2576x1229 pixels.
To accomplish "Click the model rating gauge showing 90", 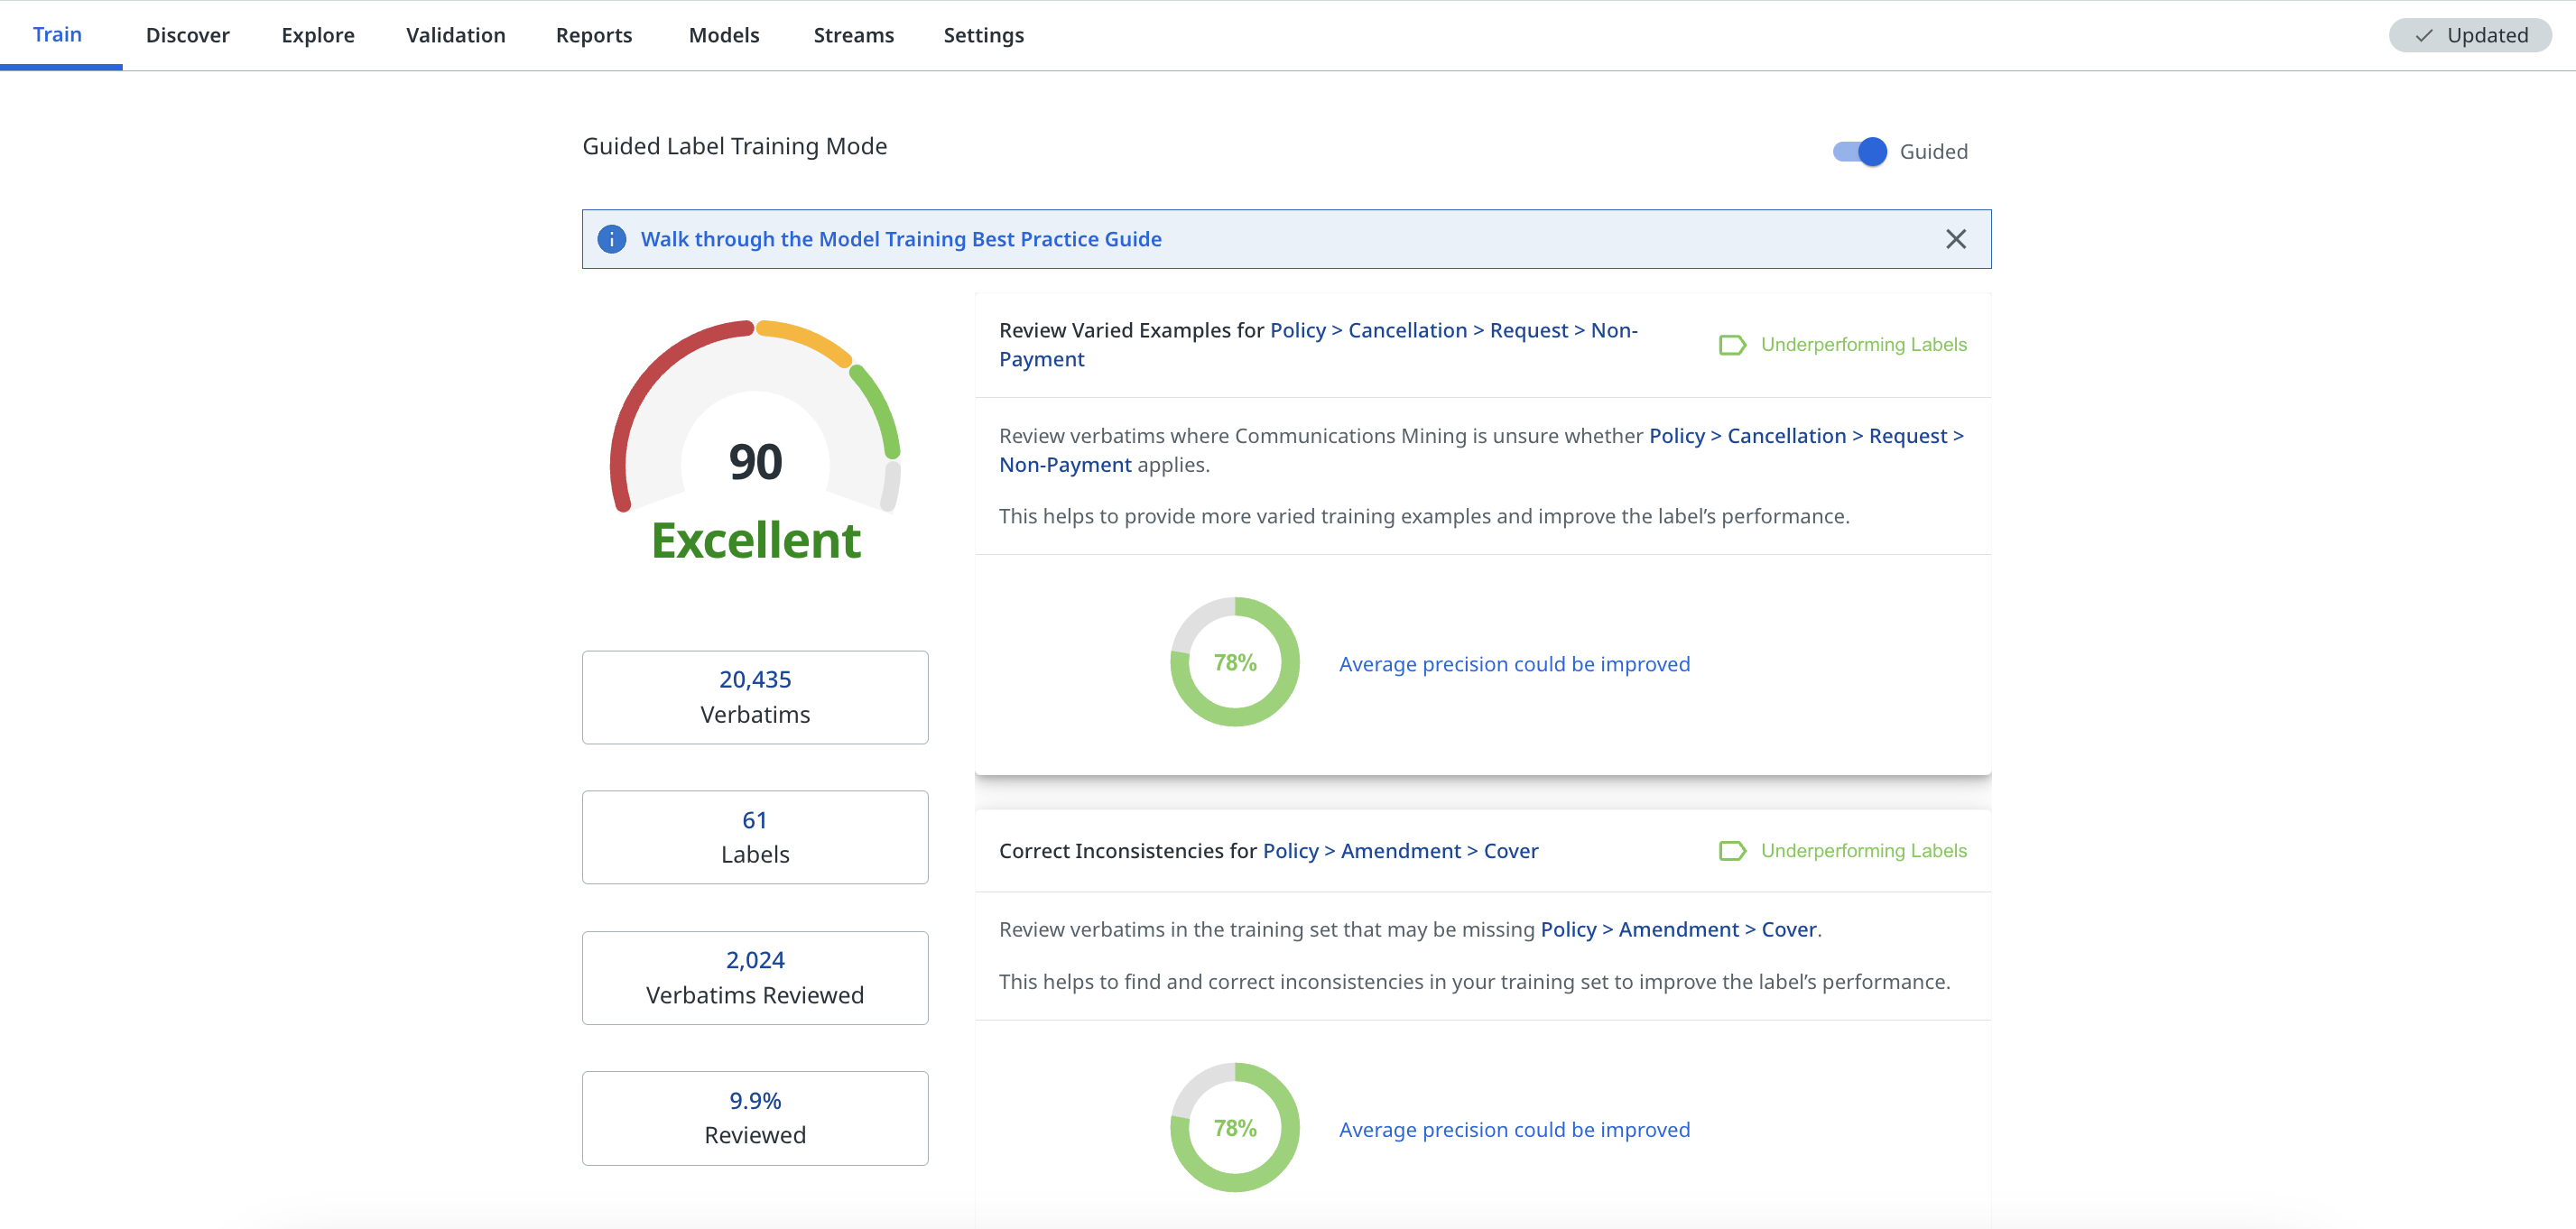I will tap(755, 418).
